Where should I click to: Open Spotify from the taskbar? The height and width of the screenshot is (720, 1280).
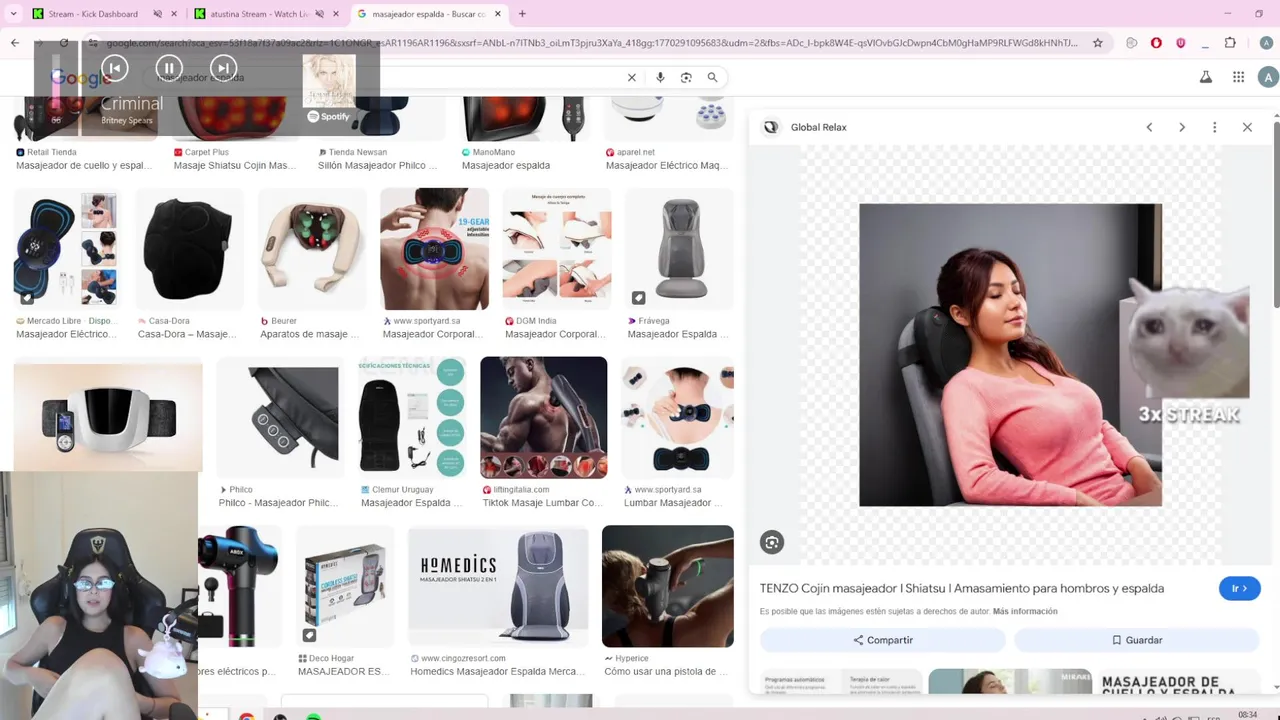[313, 716]
